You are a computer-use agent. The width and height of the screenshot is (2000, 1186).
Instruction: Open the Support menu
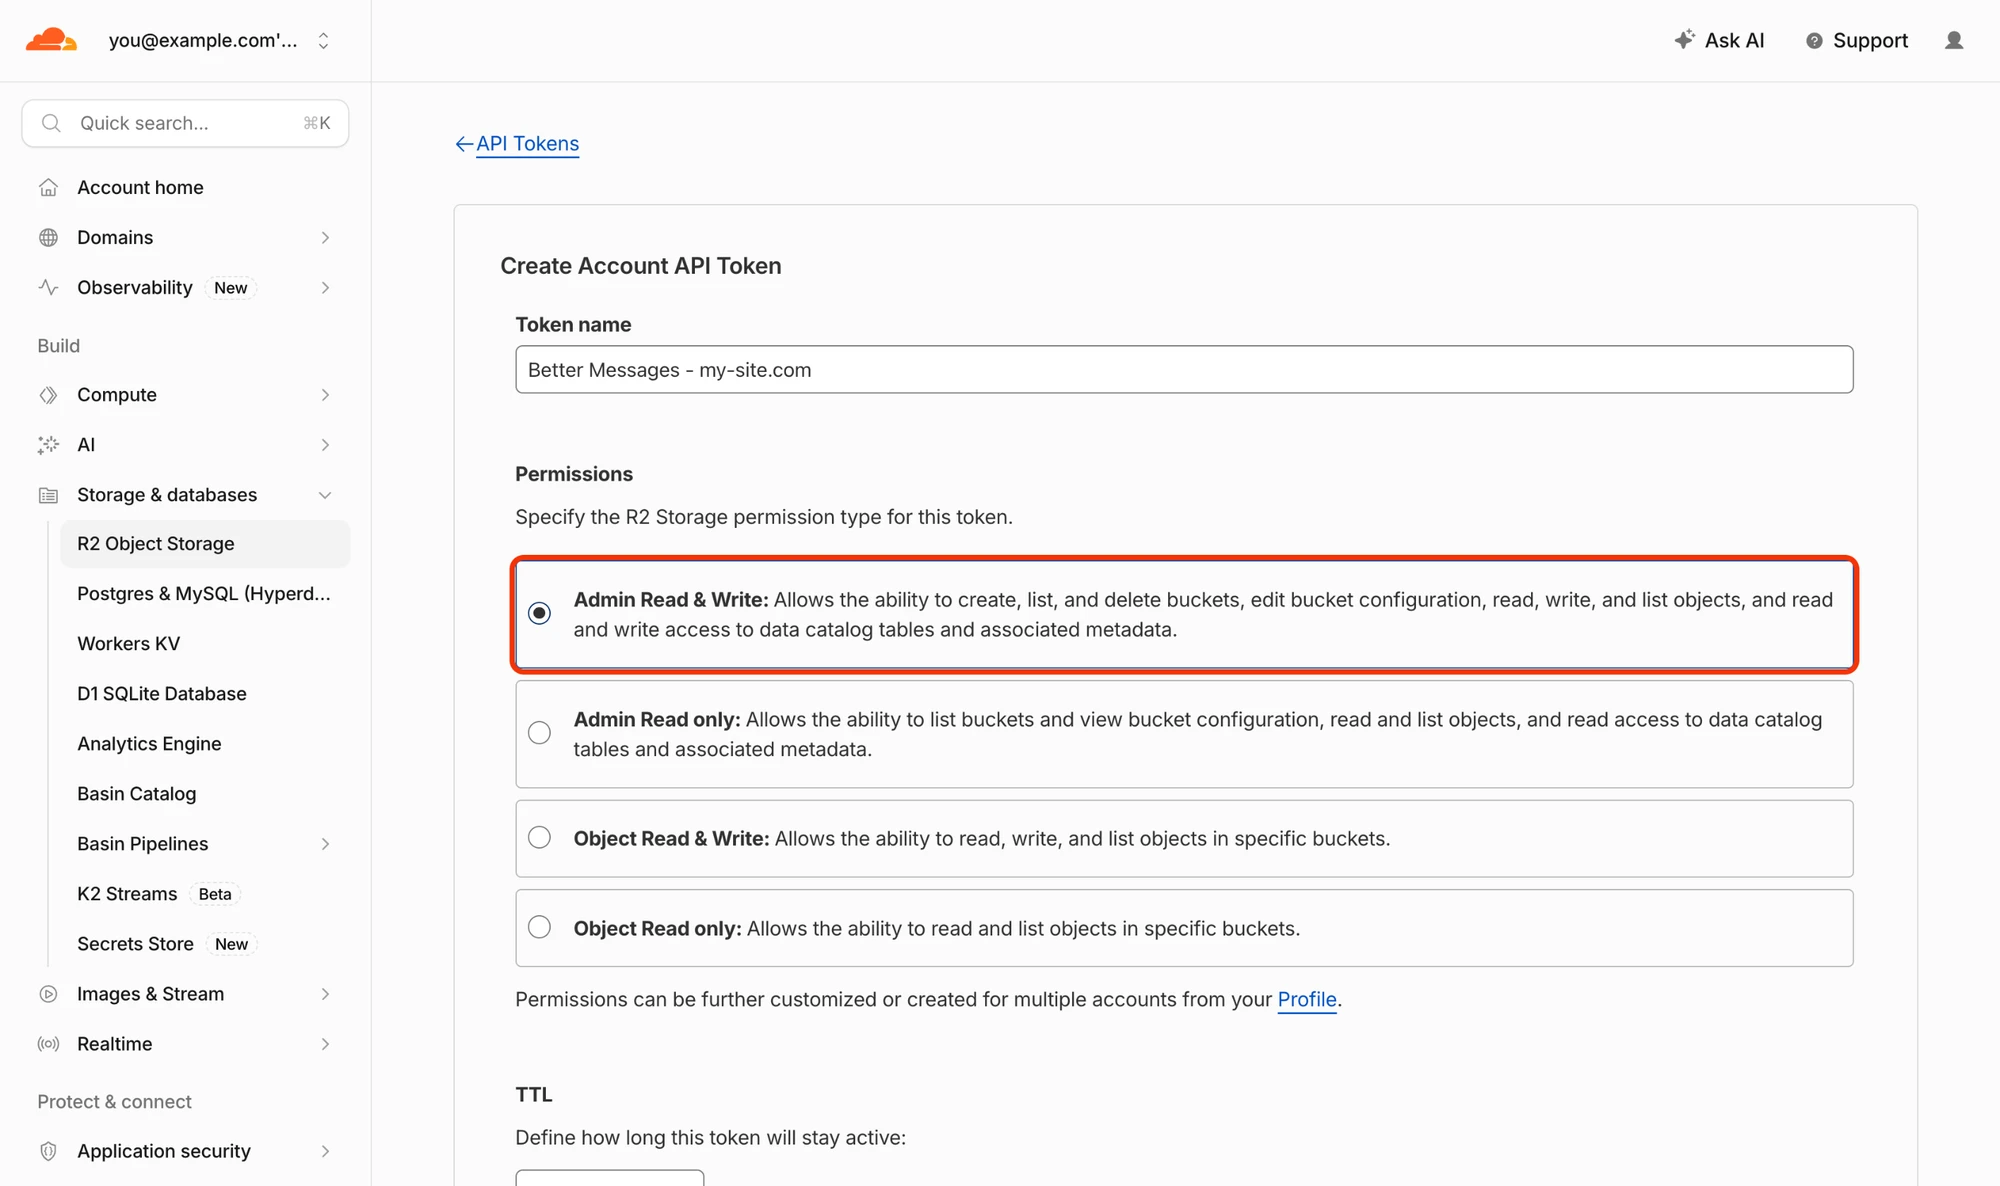coord(1857,41)
